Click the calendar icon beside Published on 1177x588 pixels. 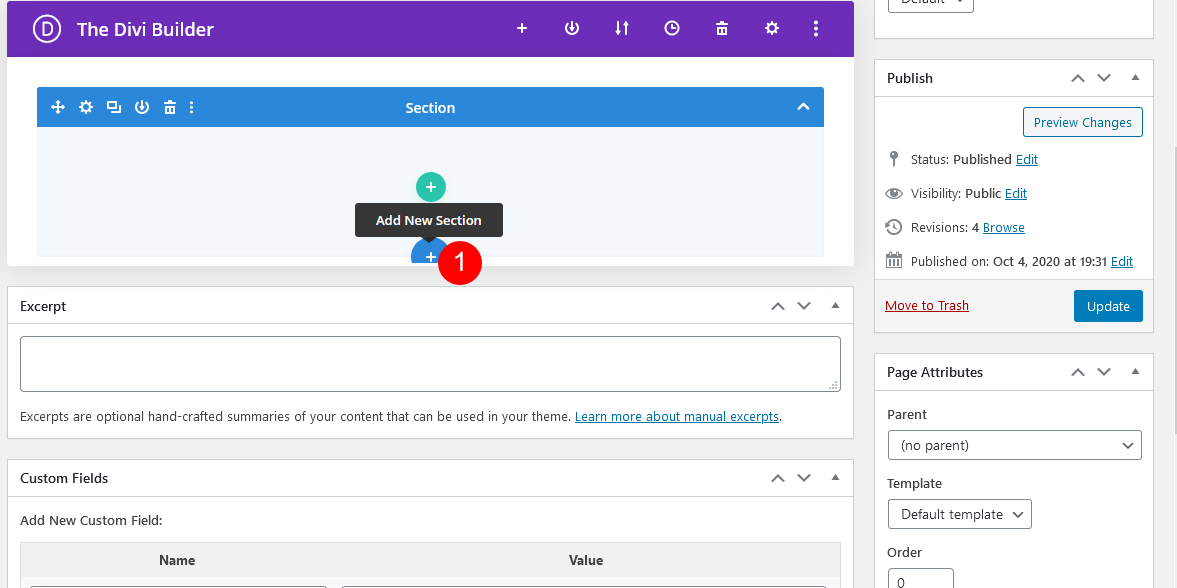893,261
